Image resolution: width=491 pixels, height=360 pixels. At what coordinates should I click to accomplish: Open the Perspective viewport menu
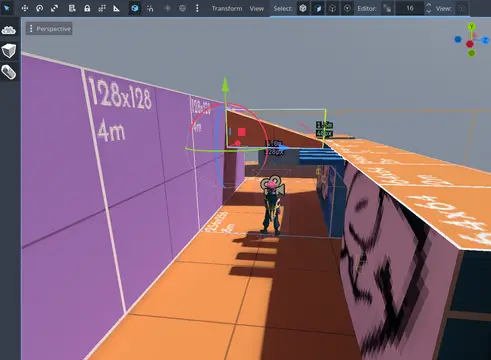[x=49, y=29]
